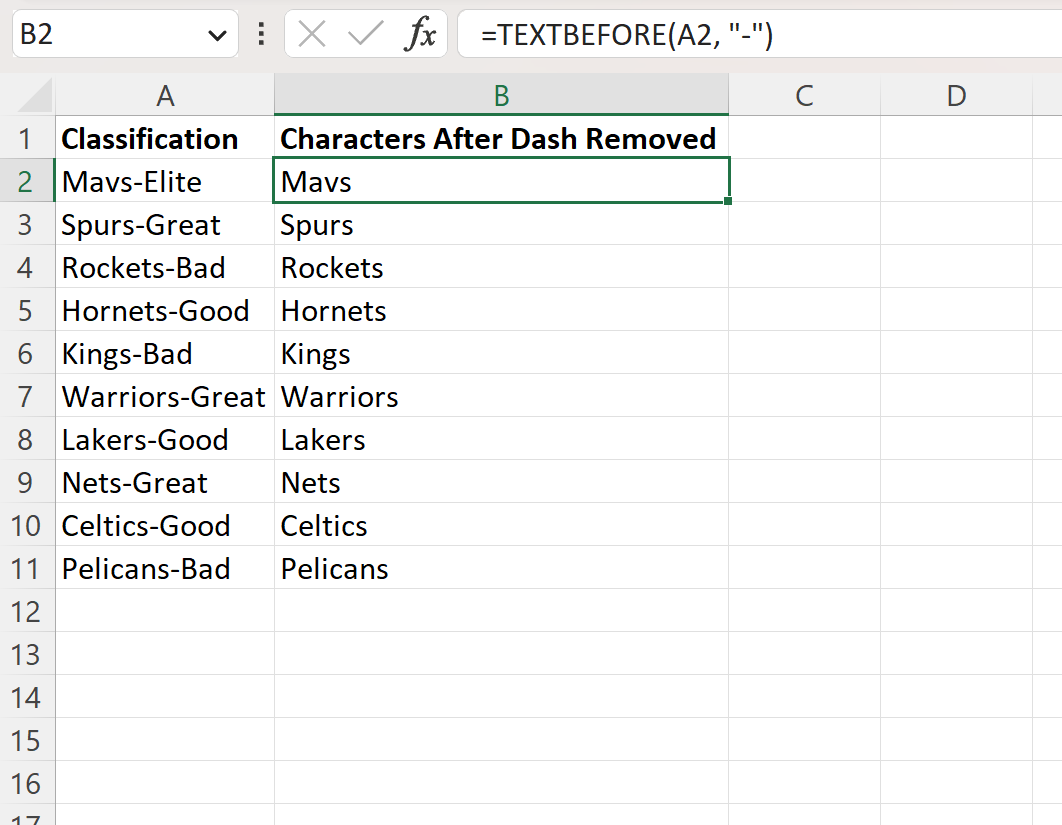
Task: Select empty cell C12 below the data
Action: pyautogui.click(x=804, y=611)
